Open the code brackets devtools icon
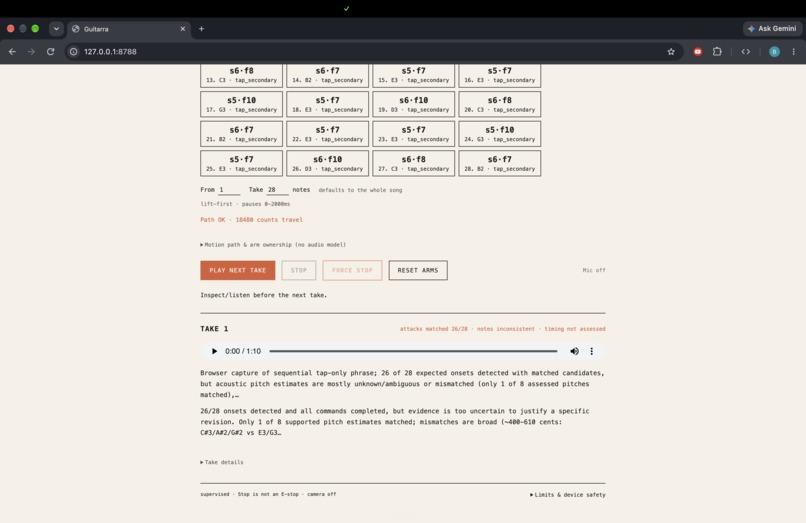 745,51
